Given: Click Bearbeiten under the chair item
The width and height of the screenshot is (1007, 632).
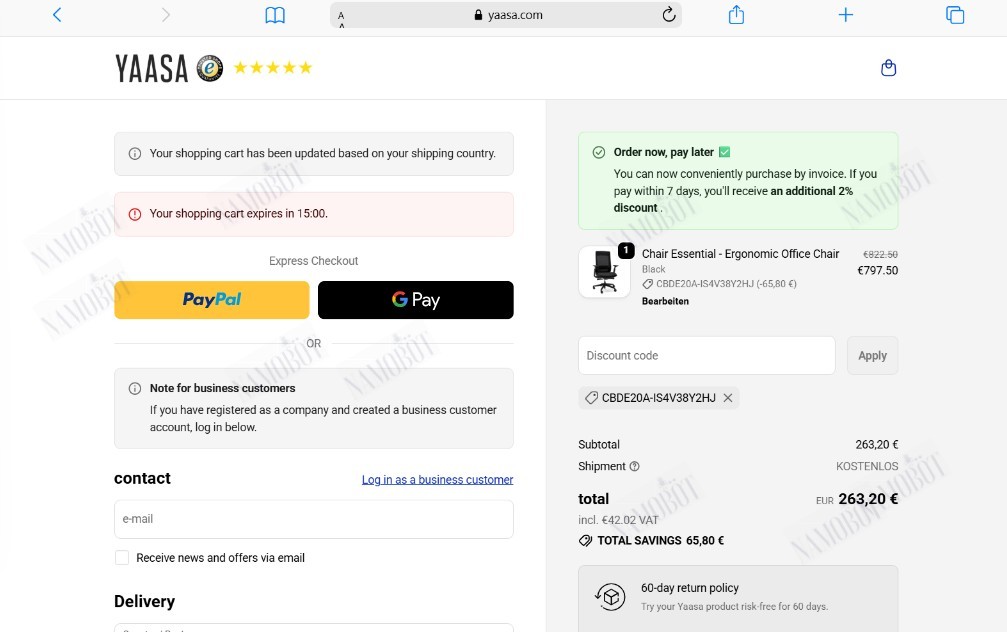Looking at the screenshot, I should (x=665, y=301).
